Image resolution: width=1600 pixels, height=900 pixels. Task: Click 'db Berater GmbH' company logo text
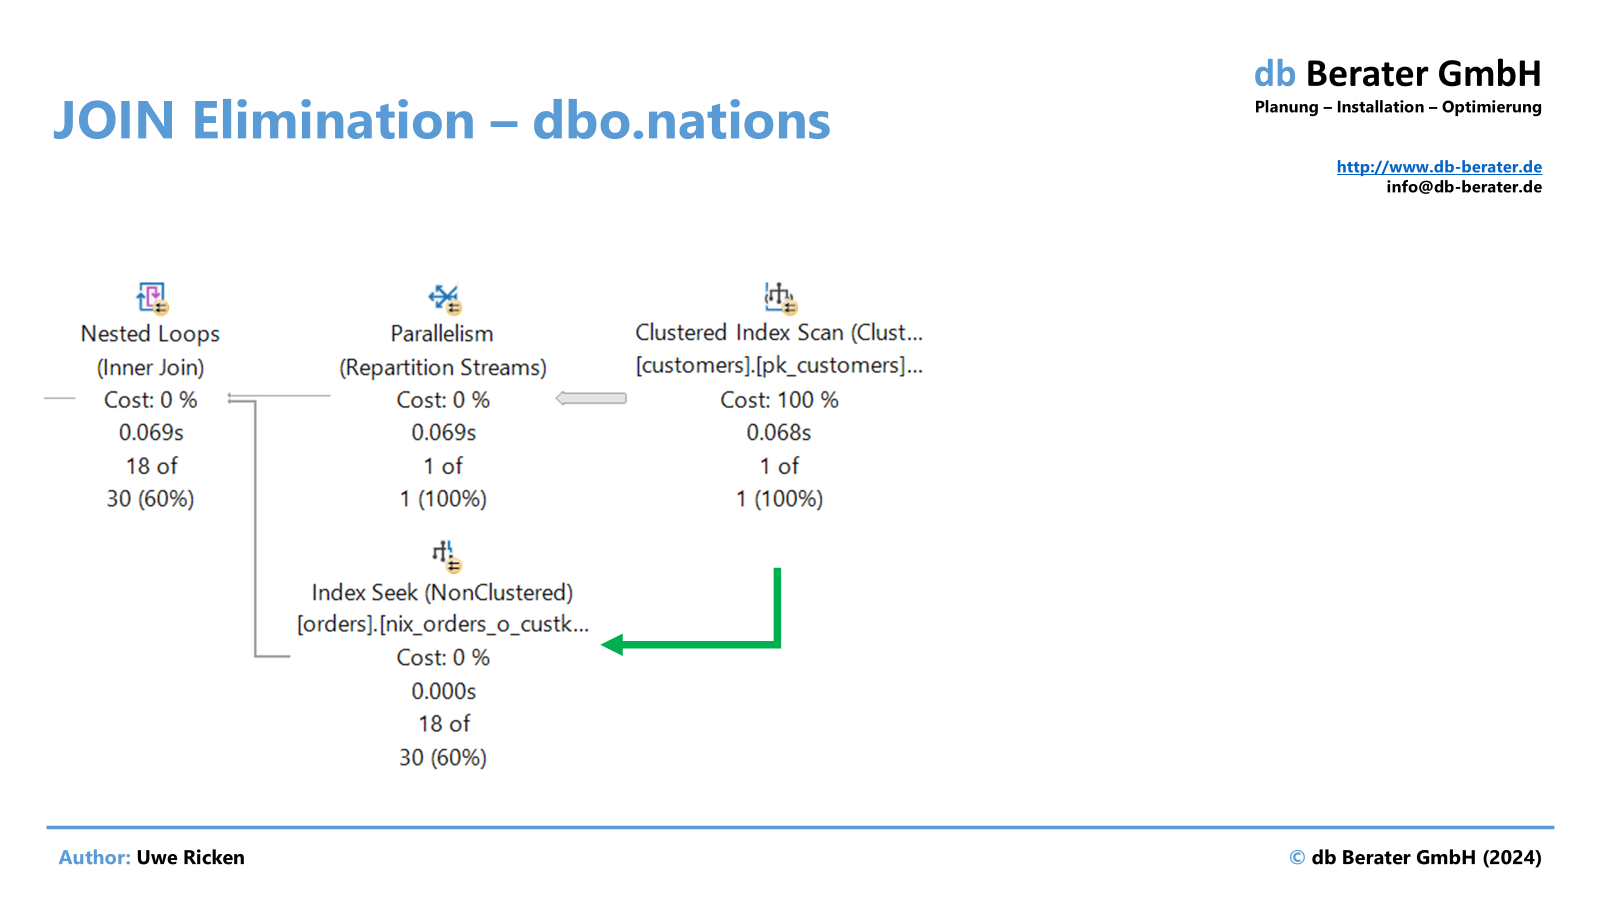click(x=1397, y=74)
